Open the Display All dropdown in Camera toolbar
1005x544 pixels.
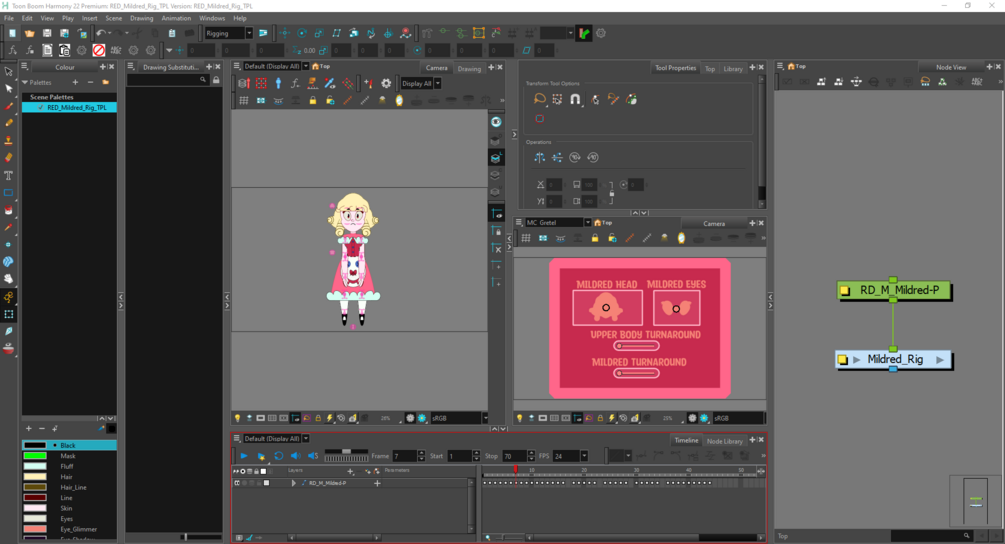pos(438,83)
